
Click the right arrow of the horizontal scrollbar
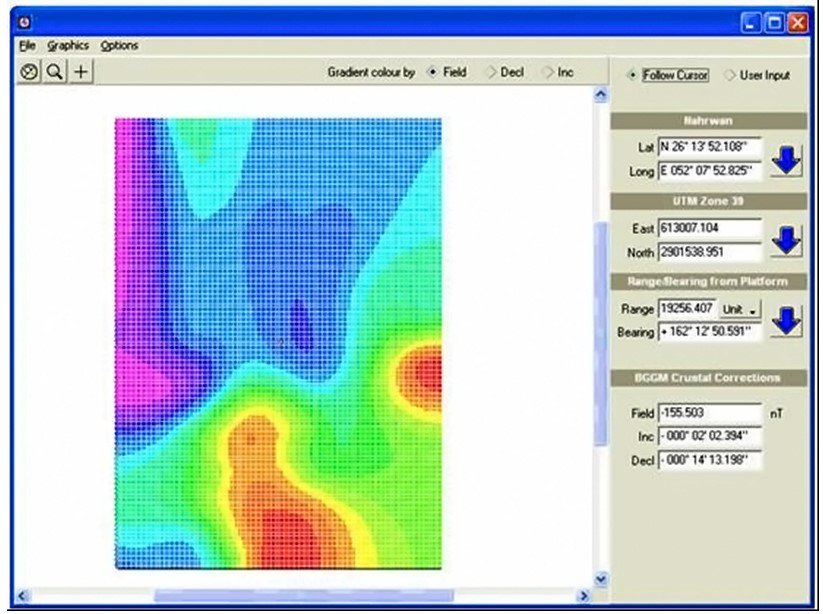[585, 595]
